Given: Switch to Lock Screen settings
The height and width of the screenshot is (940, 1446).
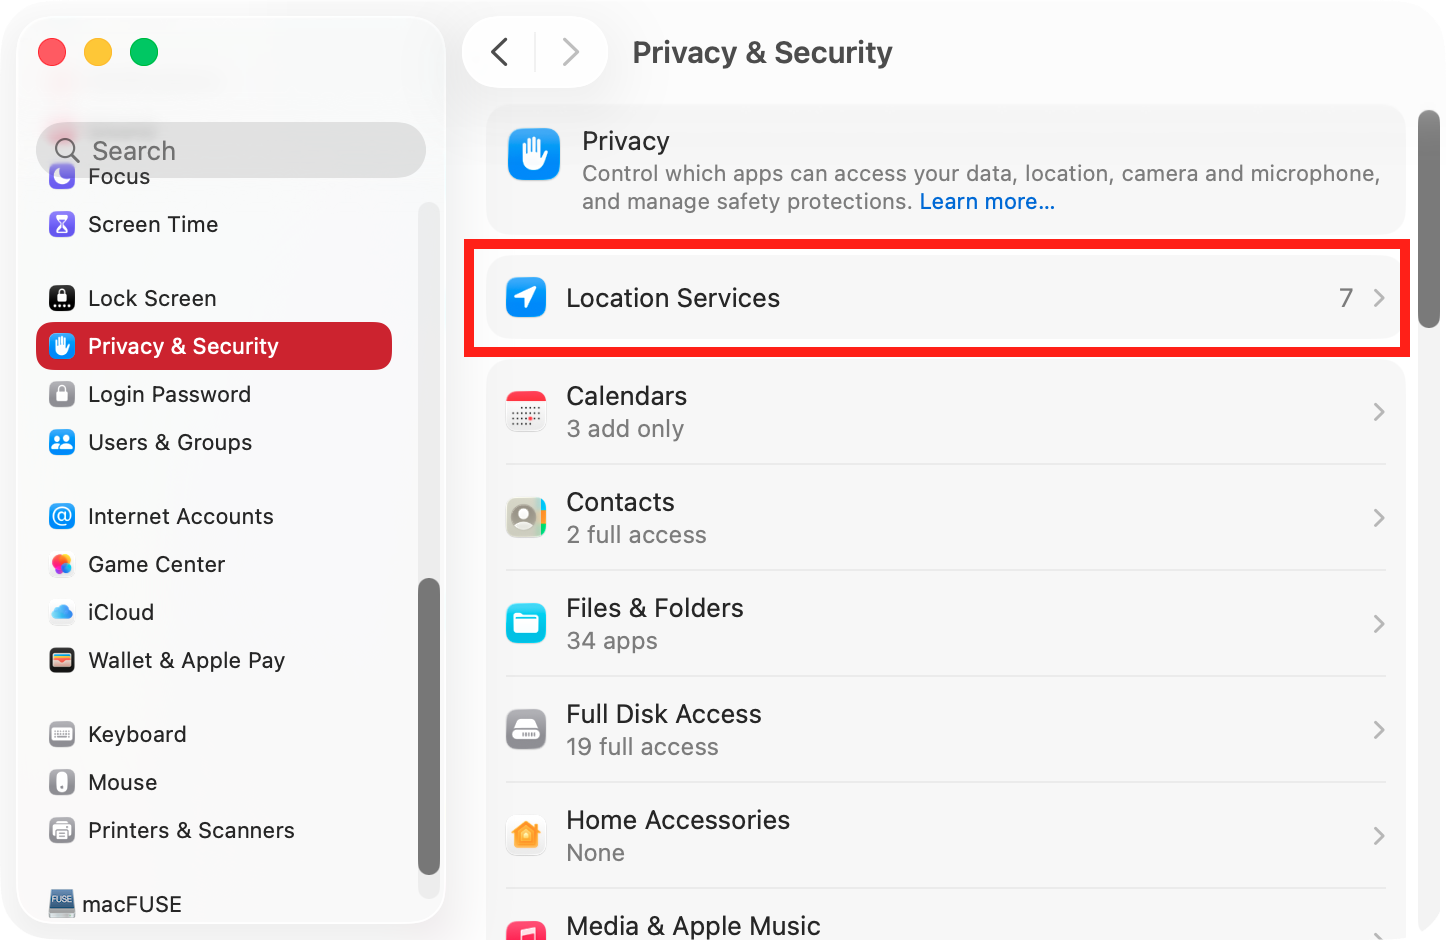Looking at the screenshot, I should pyautogui.click(x=152, y=297).
